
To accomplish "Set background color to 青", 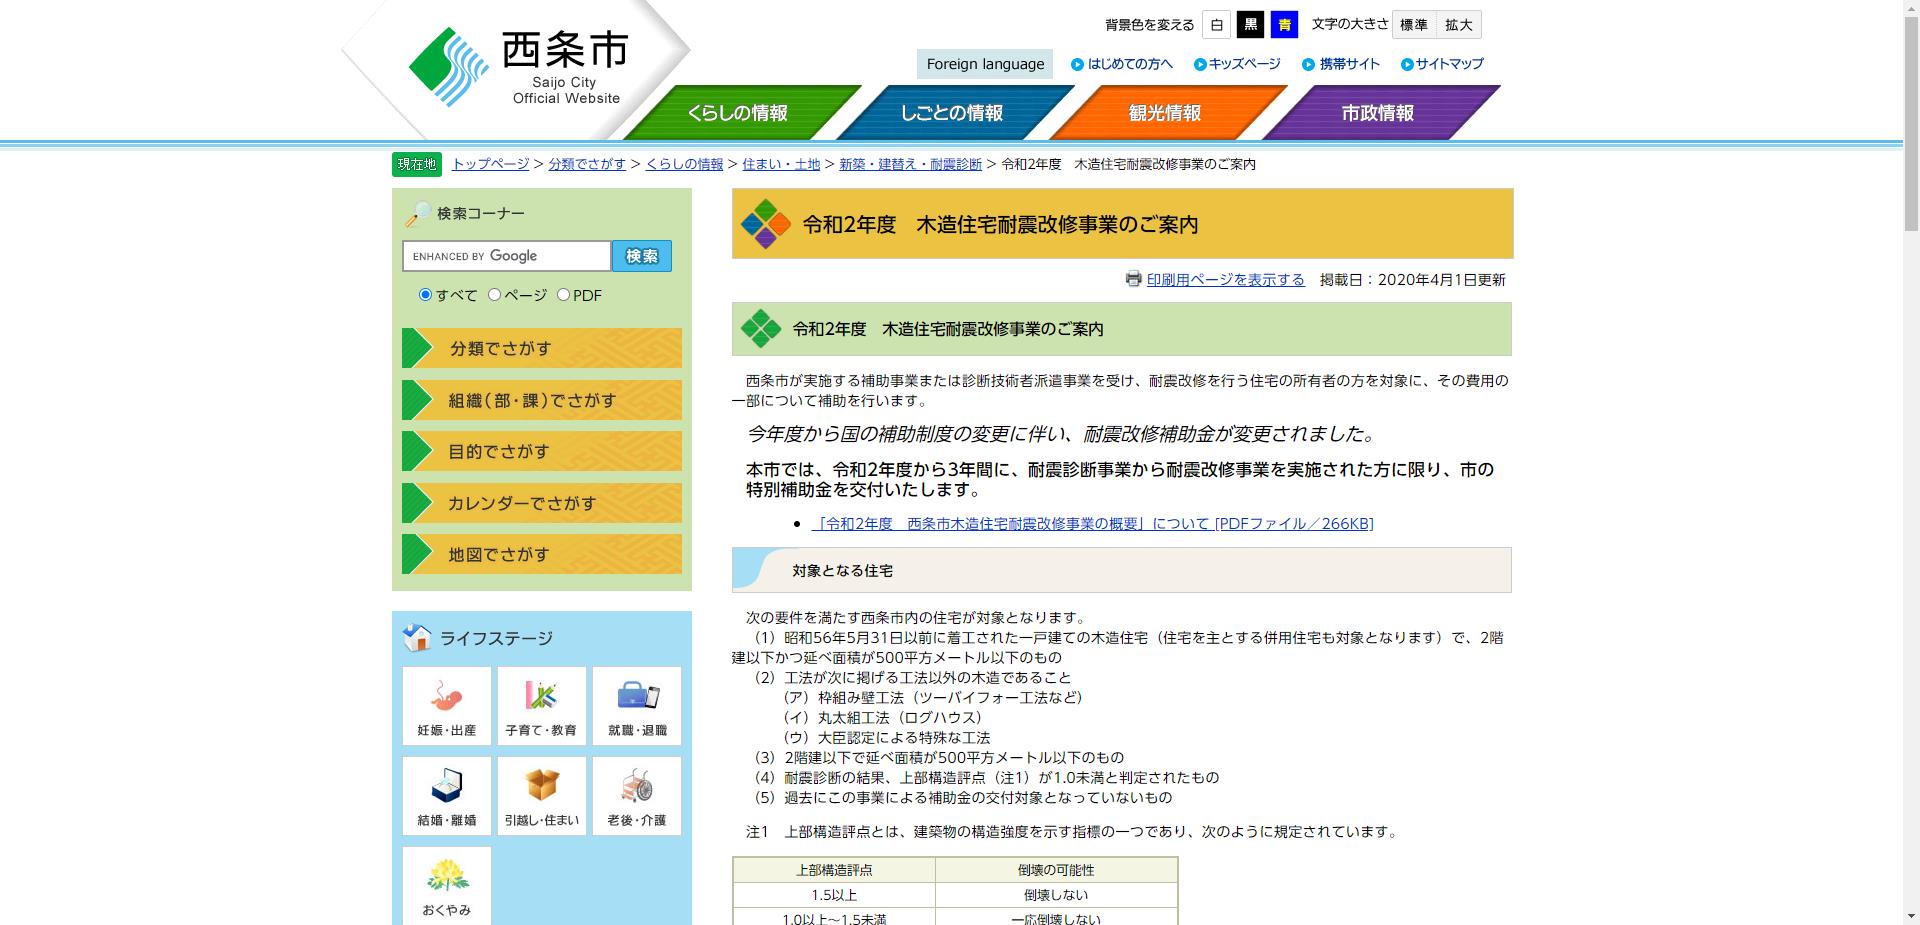I will coord(1283,24).
